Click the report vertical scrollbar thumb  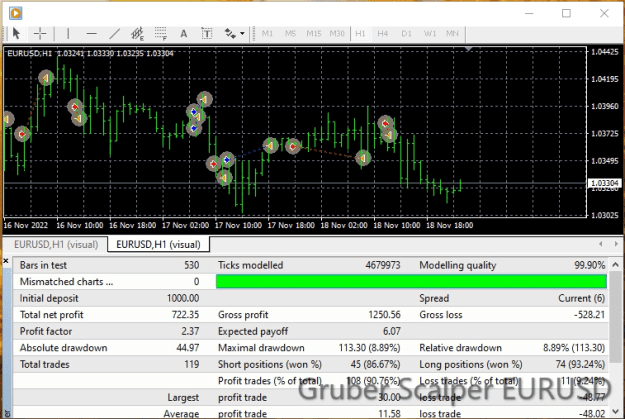point(615,315)
